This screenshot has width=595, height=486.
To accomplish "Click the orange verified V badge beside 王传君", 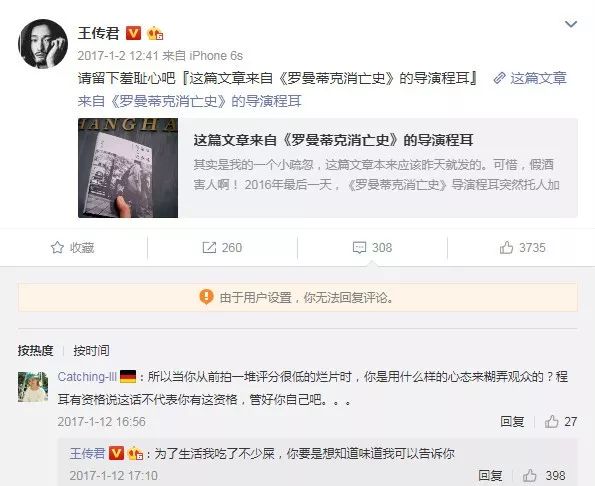I will [133, 33].
